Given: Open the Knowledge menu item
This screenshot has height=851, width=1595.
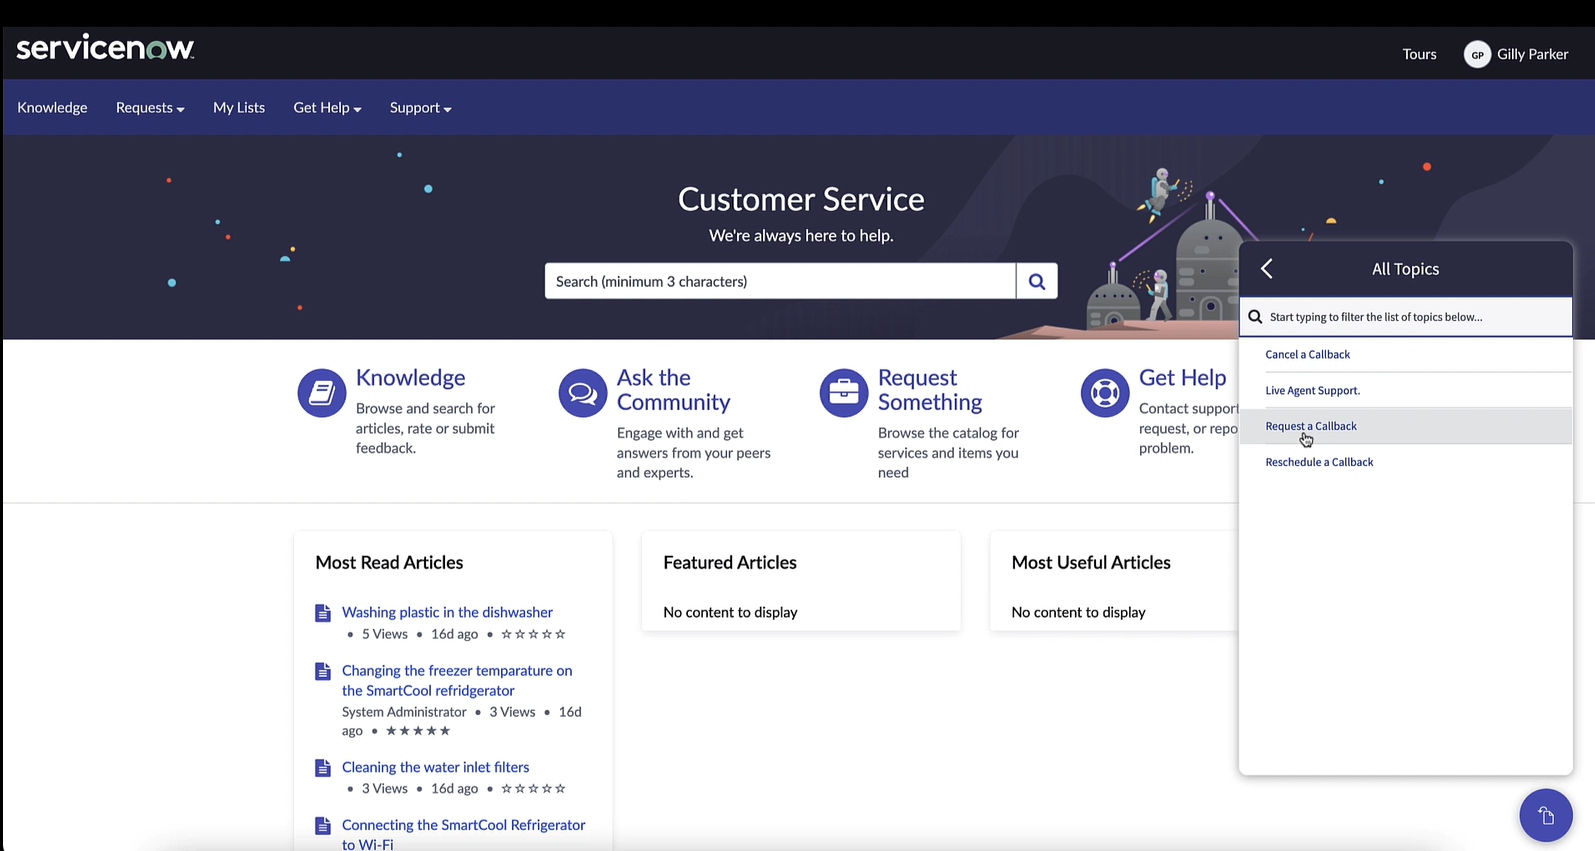Looking at the screenshot, I should point(52,107).
